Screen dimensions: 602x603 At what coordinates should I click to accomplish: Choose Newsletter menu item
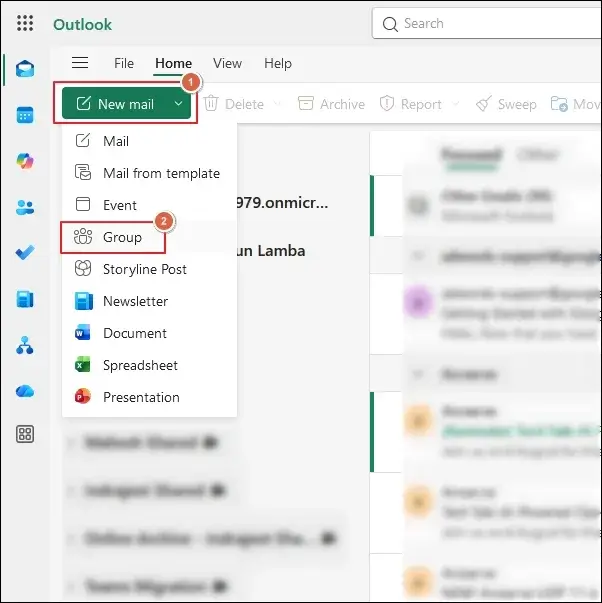point(149,301)
